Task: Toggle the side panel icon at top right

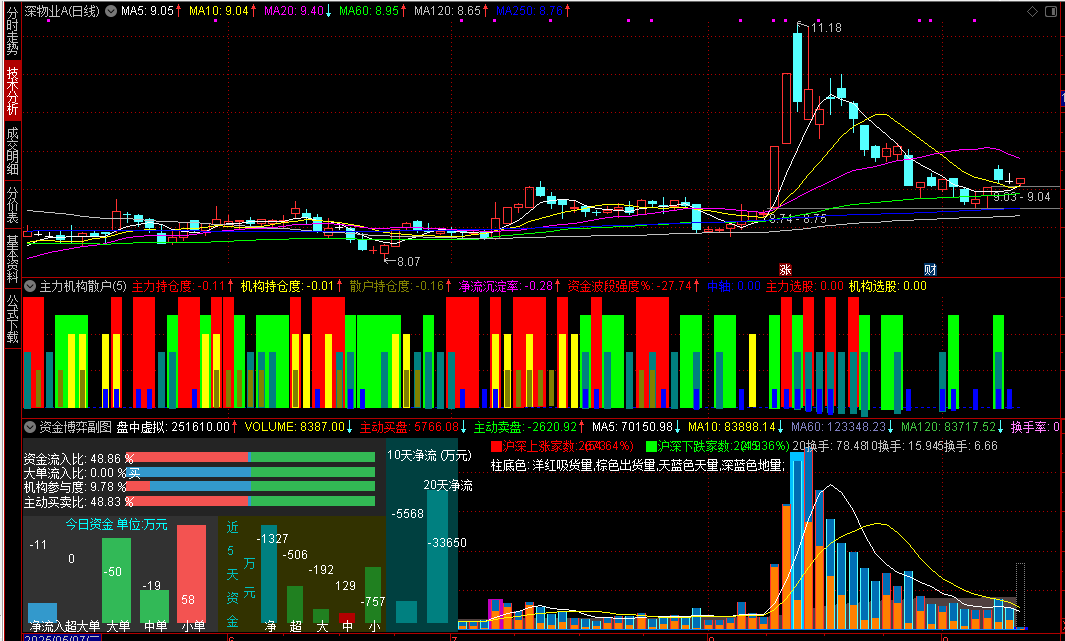Action: [x=1049, y=11]
